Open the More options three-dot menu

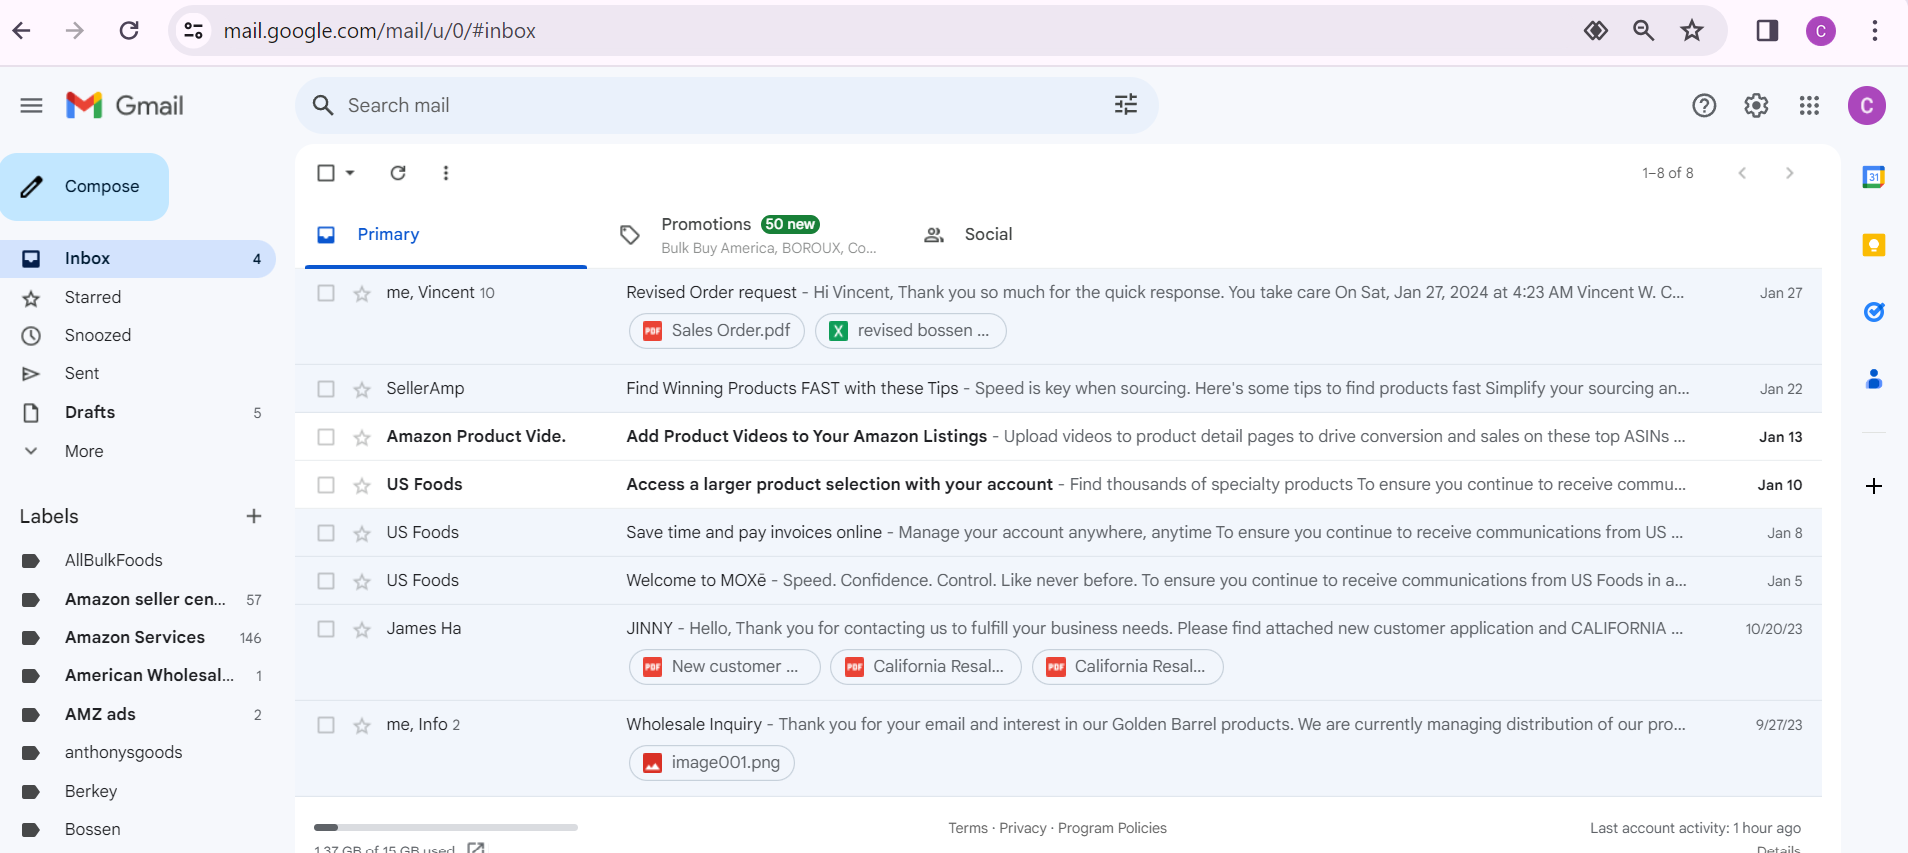point(446,173)
